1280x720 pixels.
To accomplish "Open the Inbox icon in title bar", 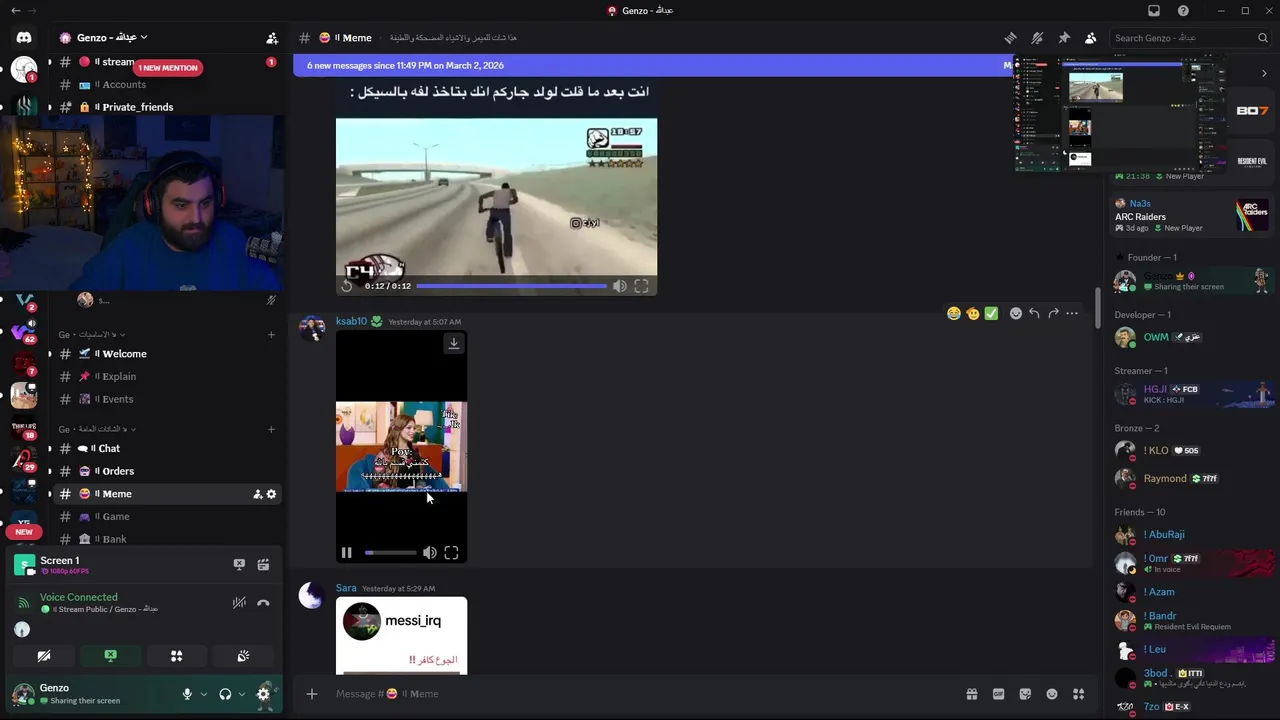I will tap(1154, 11).
